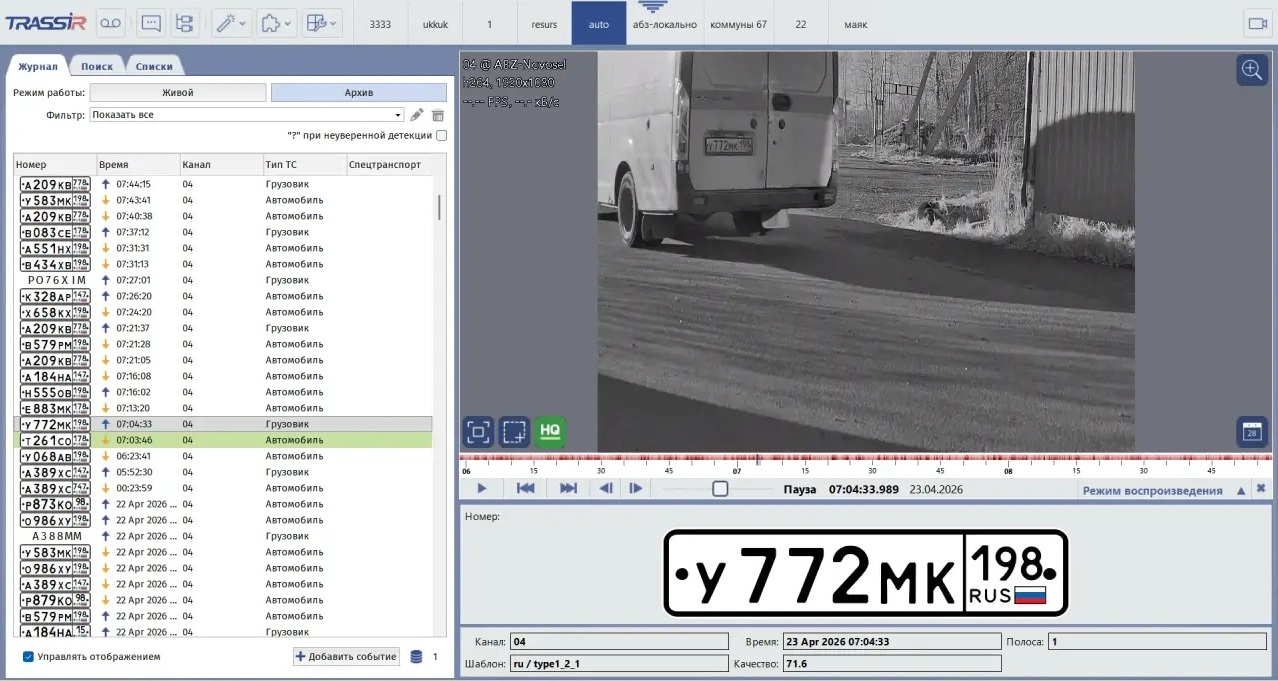
Task: Click the fullscreen frame icon on video
Action: [x=478, y=431]
